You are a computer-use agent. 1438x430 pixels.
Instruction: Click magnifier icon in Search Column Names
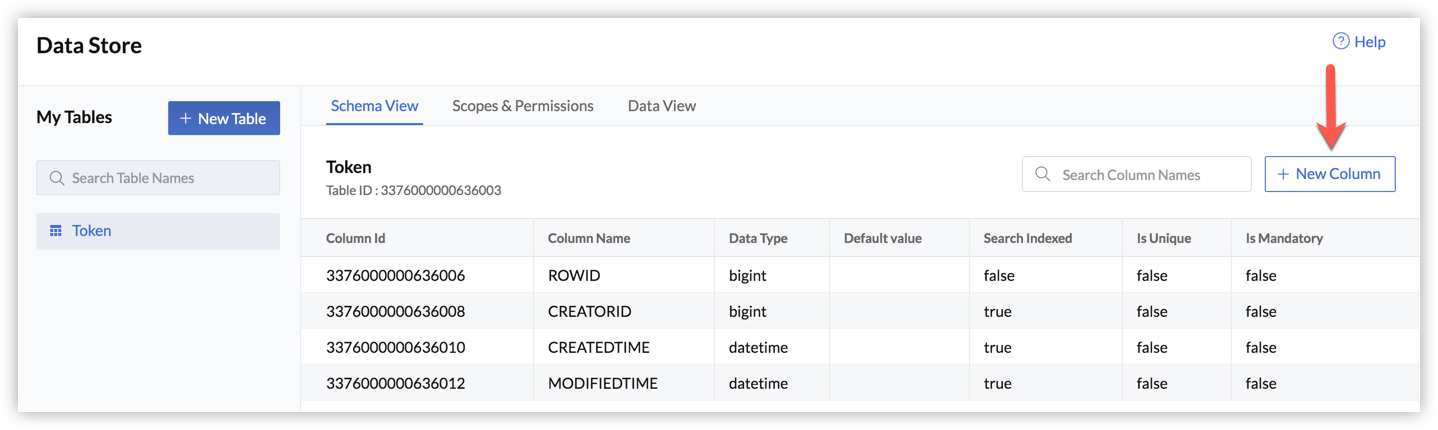[x=1043, y=174]
